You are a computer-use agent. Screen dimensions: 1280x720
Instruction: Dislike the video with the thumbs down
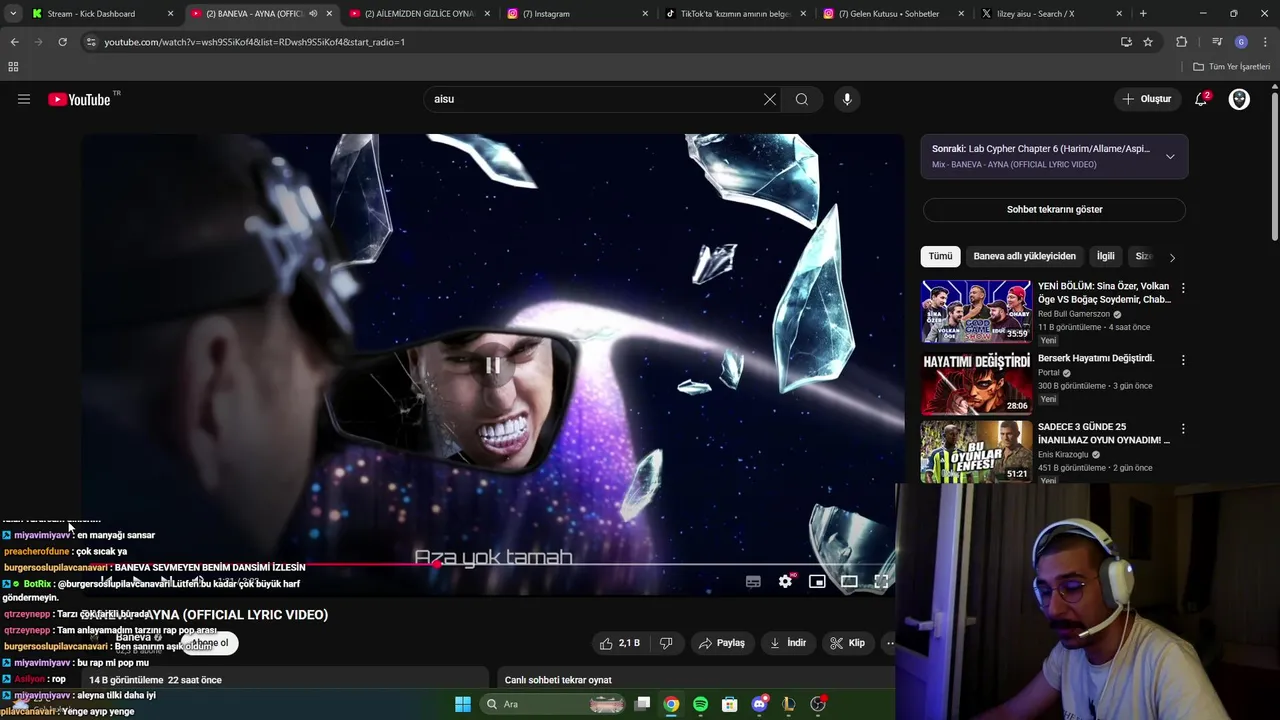666,643
